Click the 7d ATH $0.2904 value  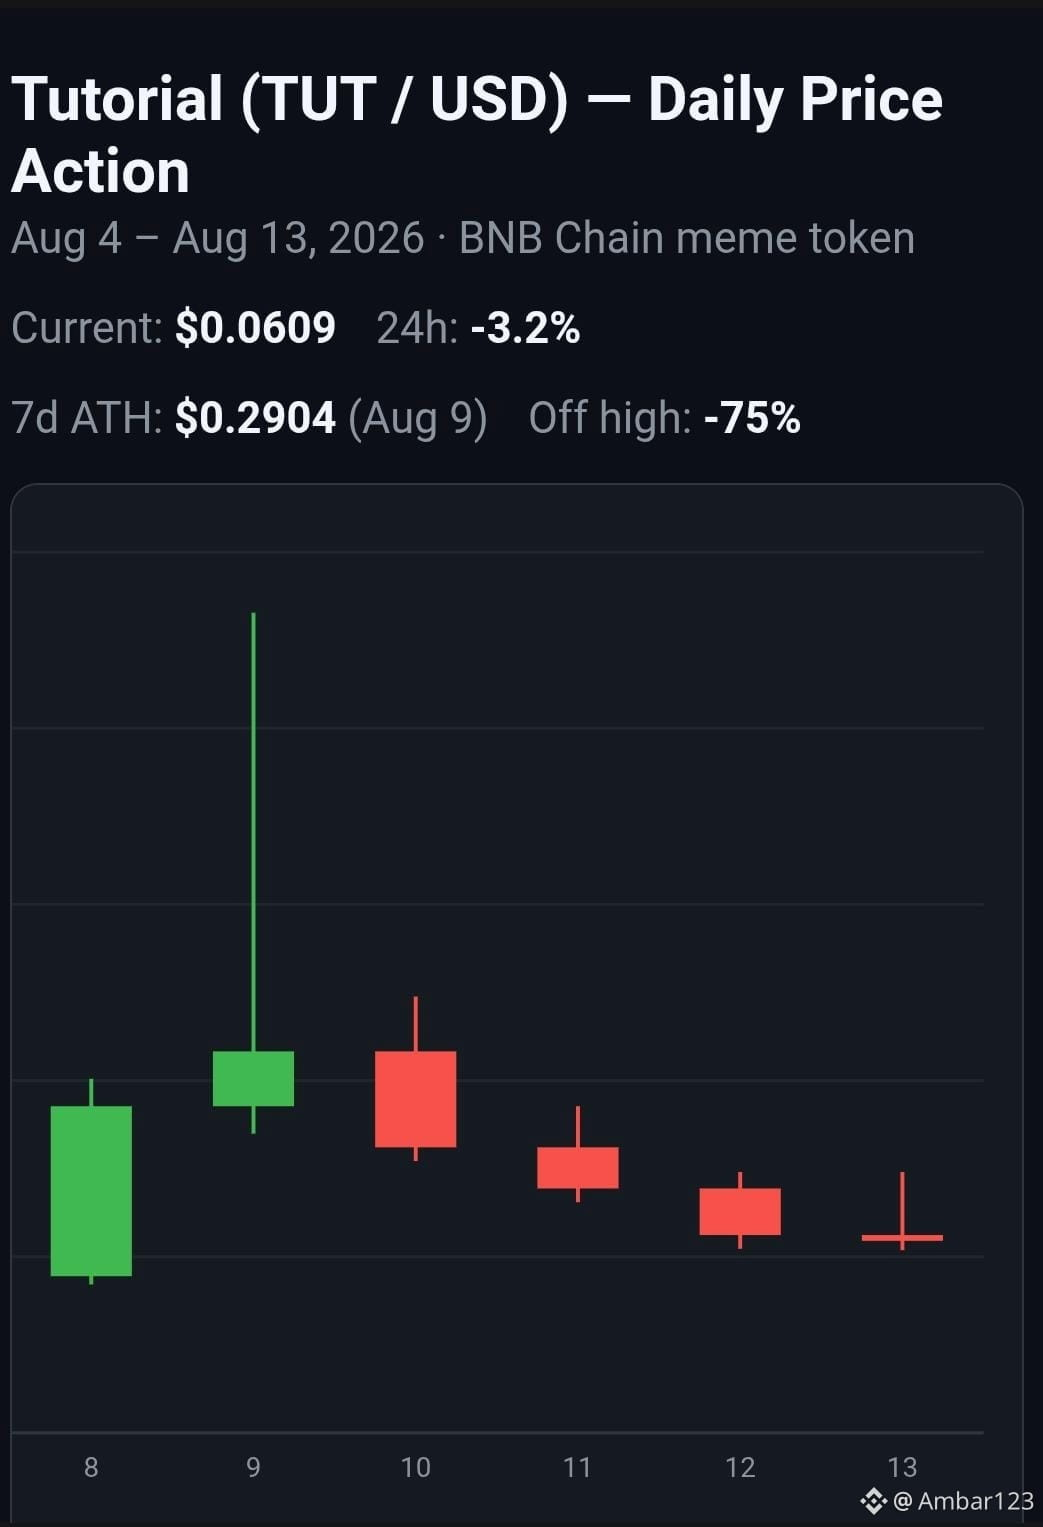click(x=255, y=418)
